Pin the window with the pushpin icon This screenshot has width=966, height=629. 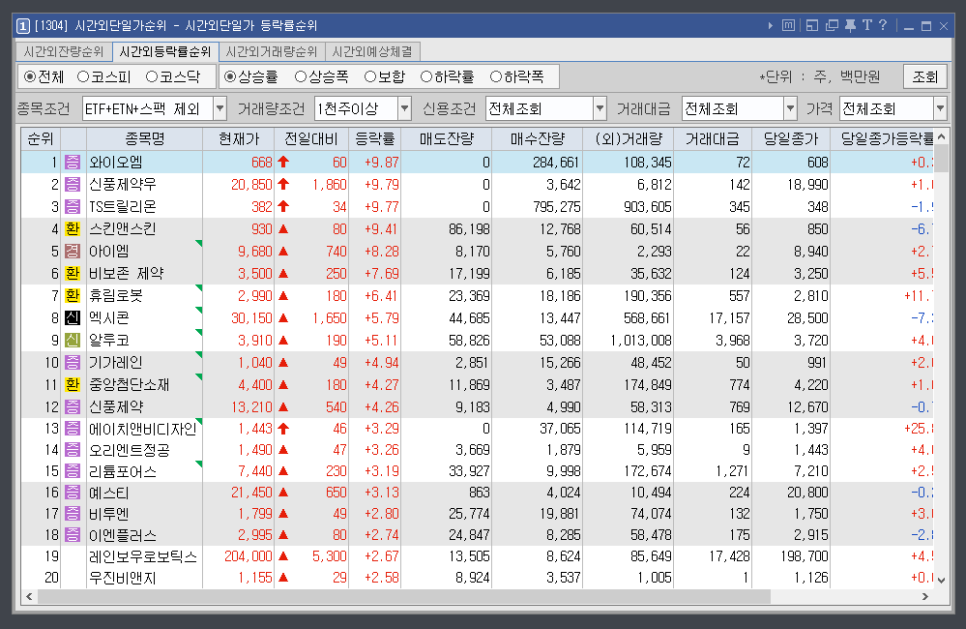850,25
